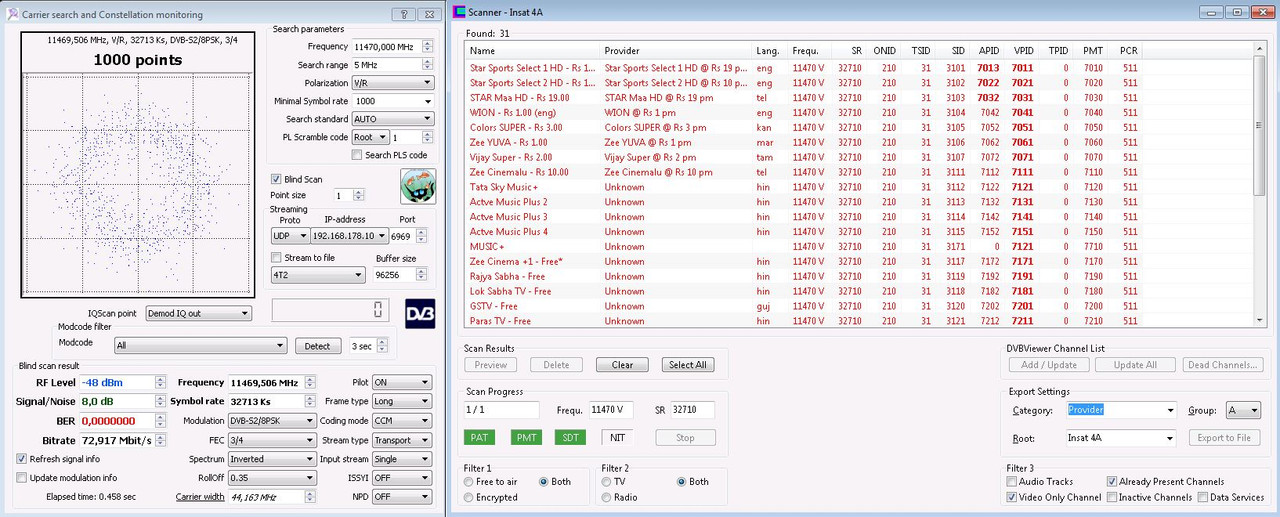
Task: Enable Stream to file option
Action: [277, 258]
